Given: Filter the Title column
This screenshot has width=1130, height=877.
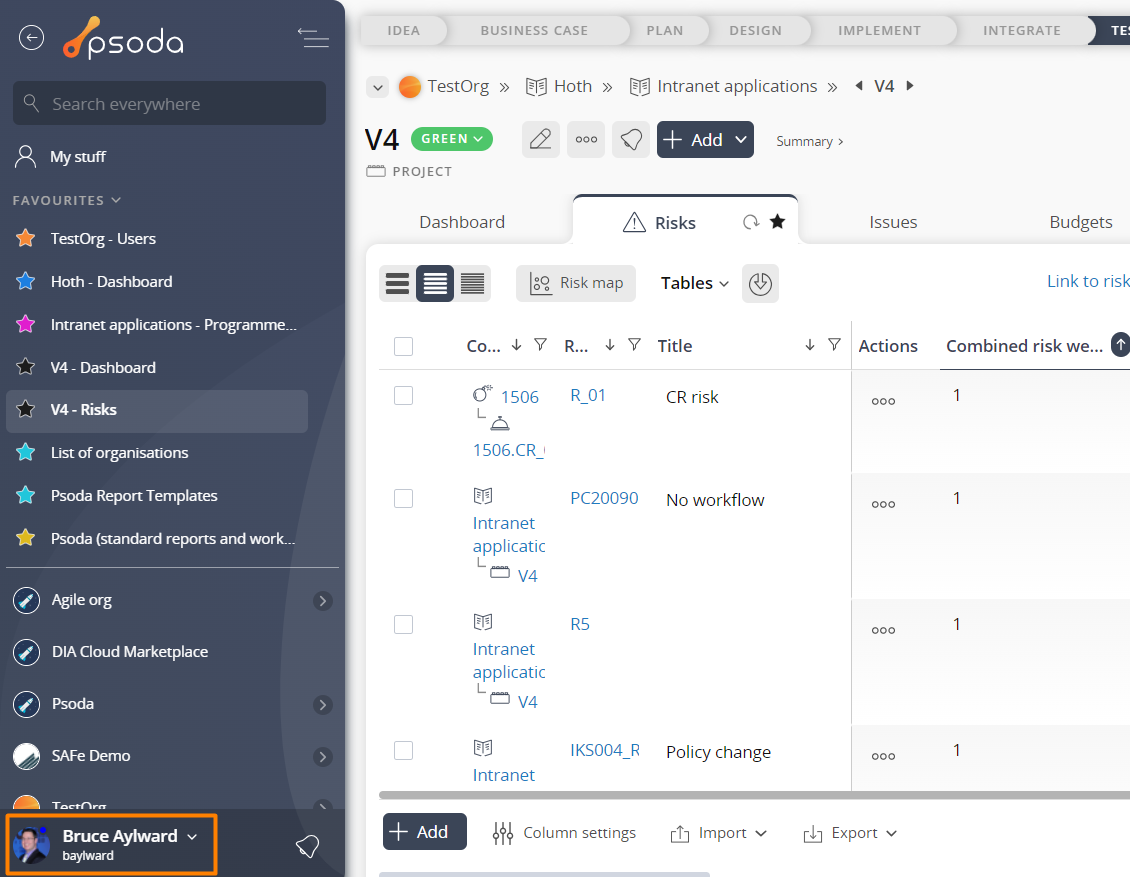Looking at the screenshot, I should (x=834, y=345).
